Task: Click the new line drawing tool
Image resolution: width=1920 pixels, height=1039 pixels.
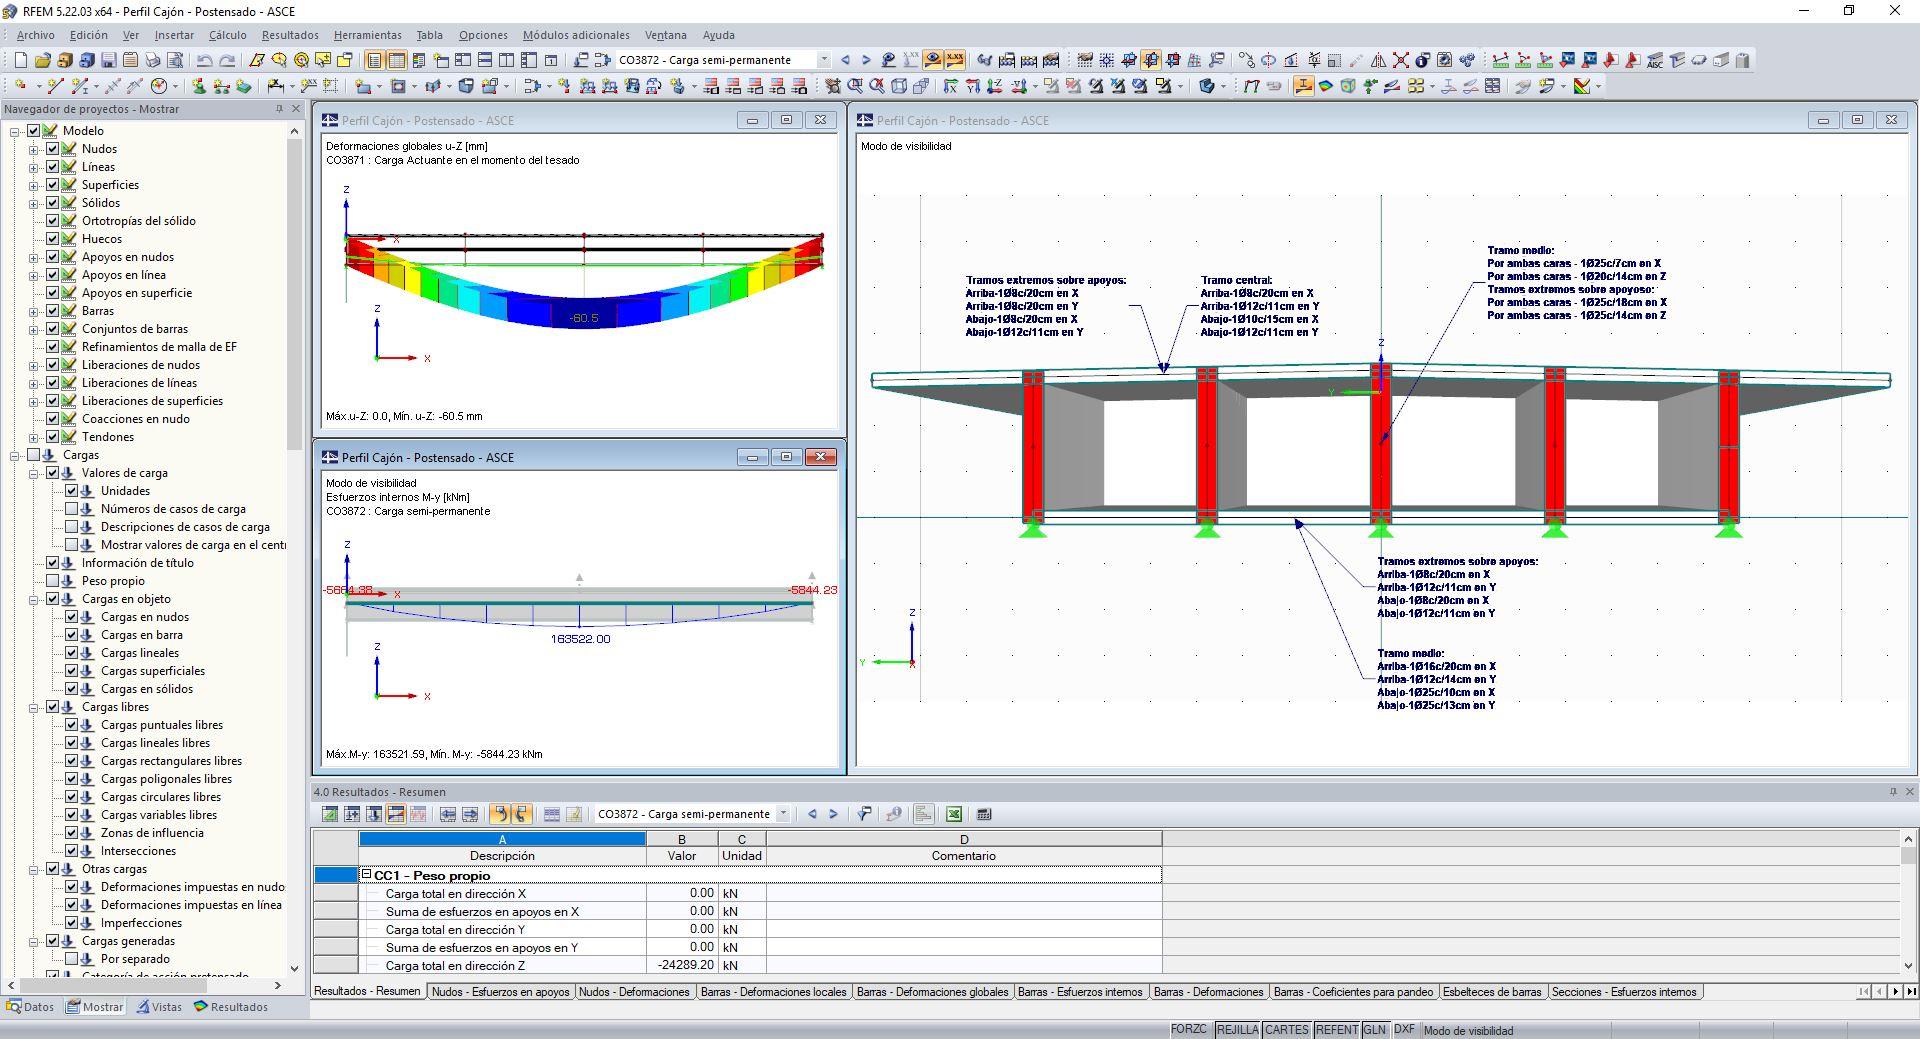Action: click(x=56, y=86)
